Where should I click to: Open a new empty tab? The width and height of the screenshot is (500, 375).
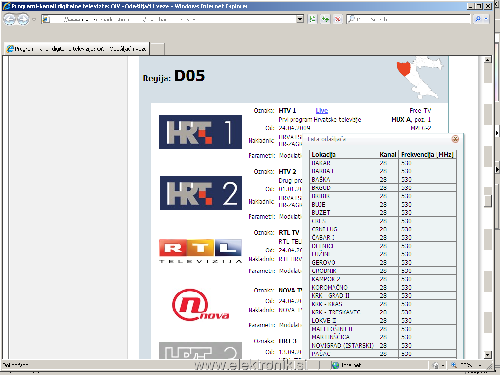coord(158,49)
